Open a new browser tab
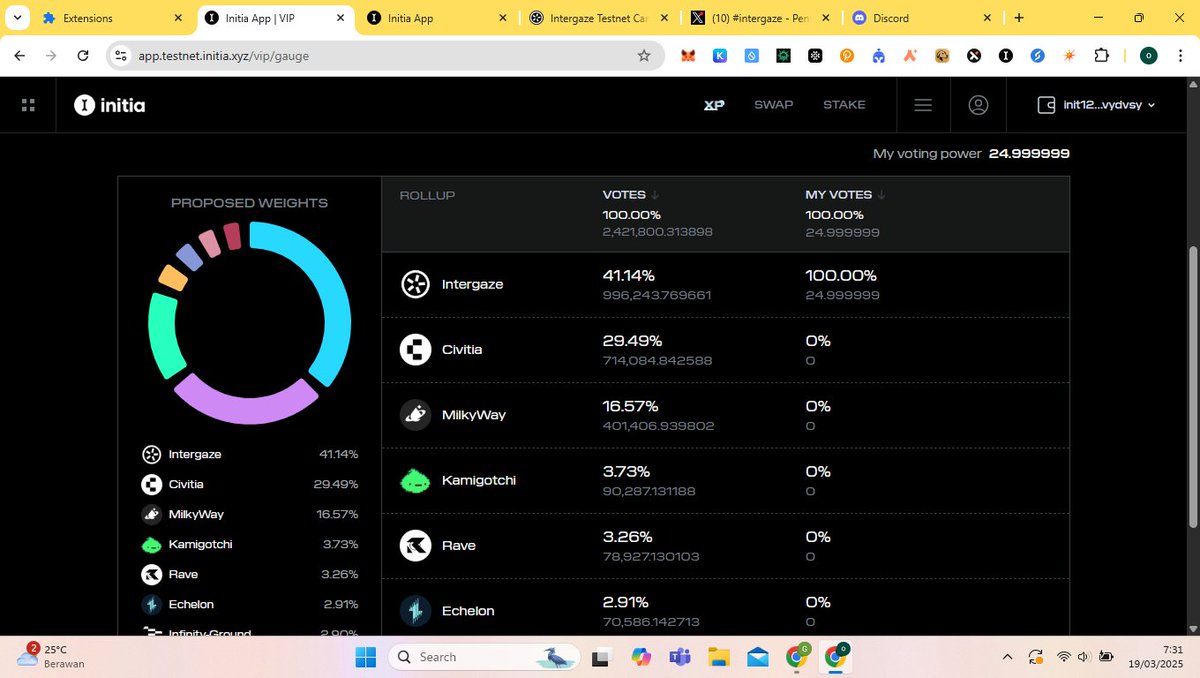Viewport: 1200px width, 678px height. tap(1019, 18)
